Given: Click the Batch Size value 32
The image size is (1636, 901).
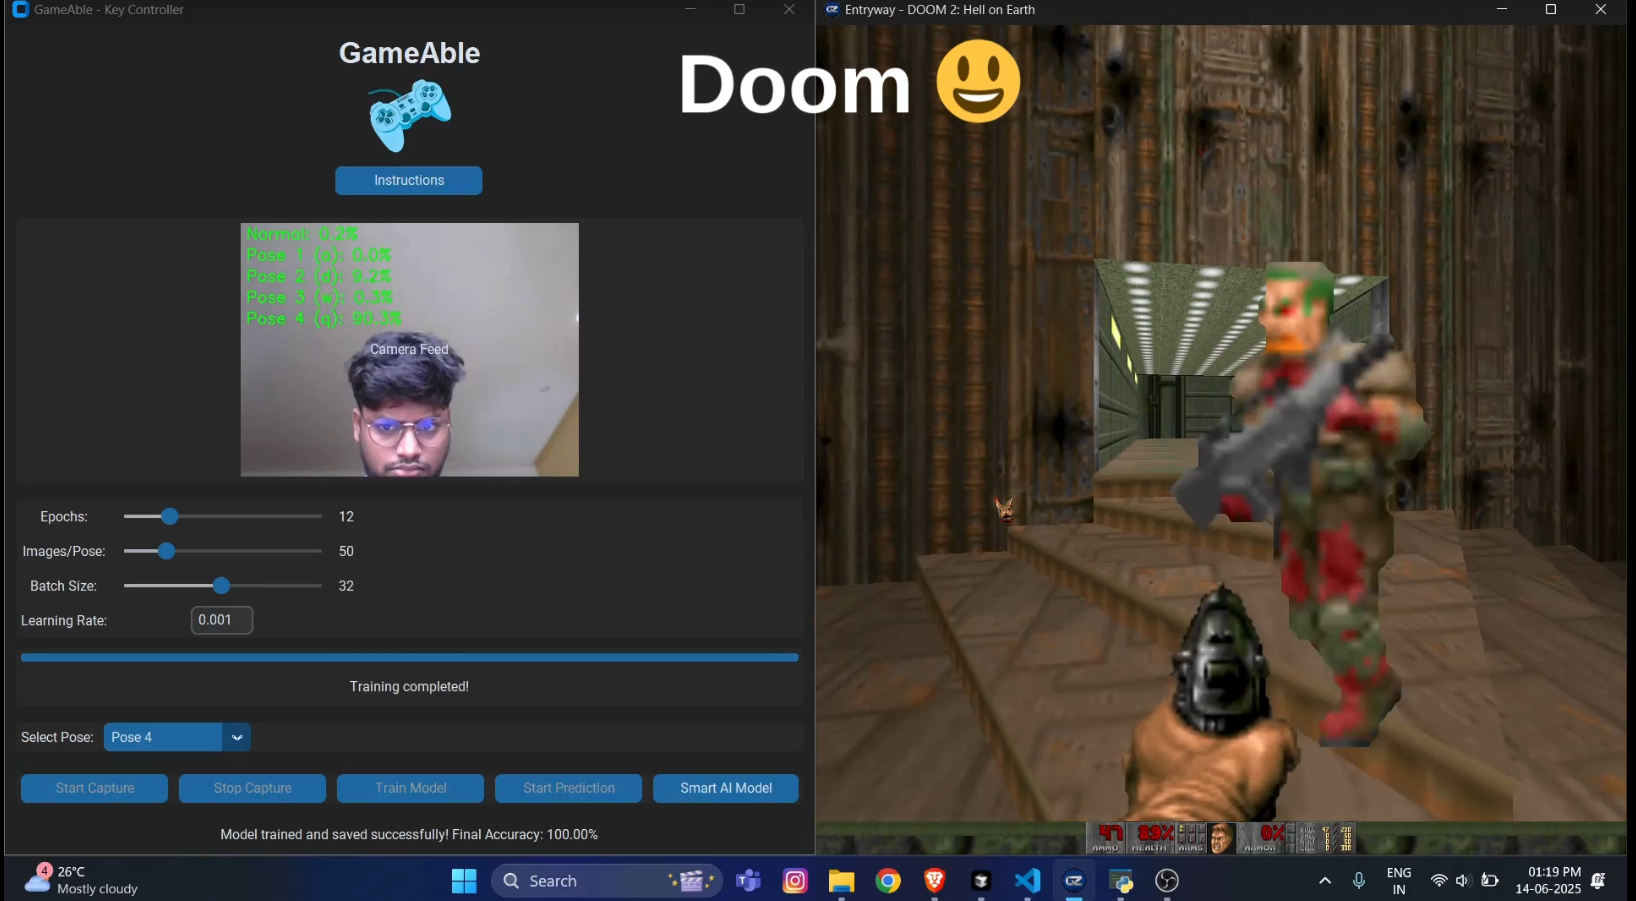Looking at the screenshot, I should (x=346, y=586).
